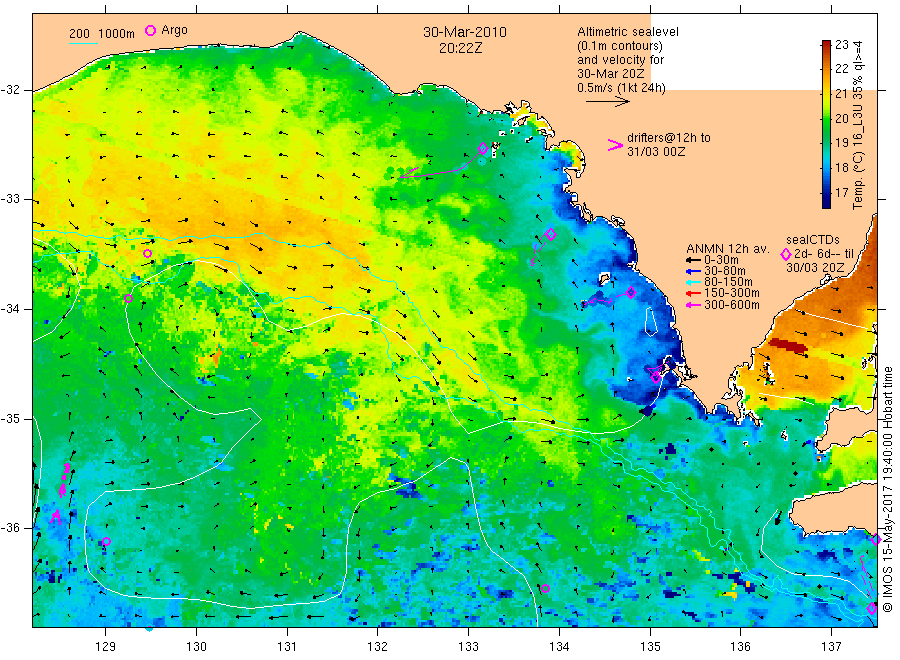Click the 129 longitude axis label
Screen dimensions: 900x660
tap(106, 647)
